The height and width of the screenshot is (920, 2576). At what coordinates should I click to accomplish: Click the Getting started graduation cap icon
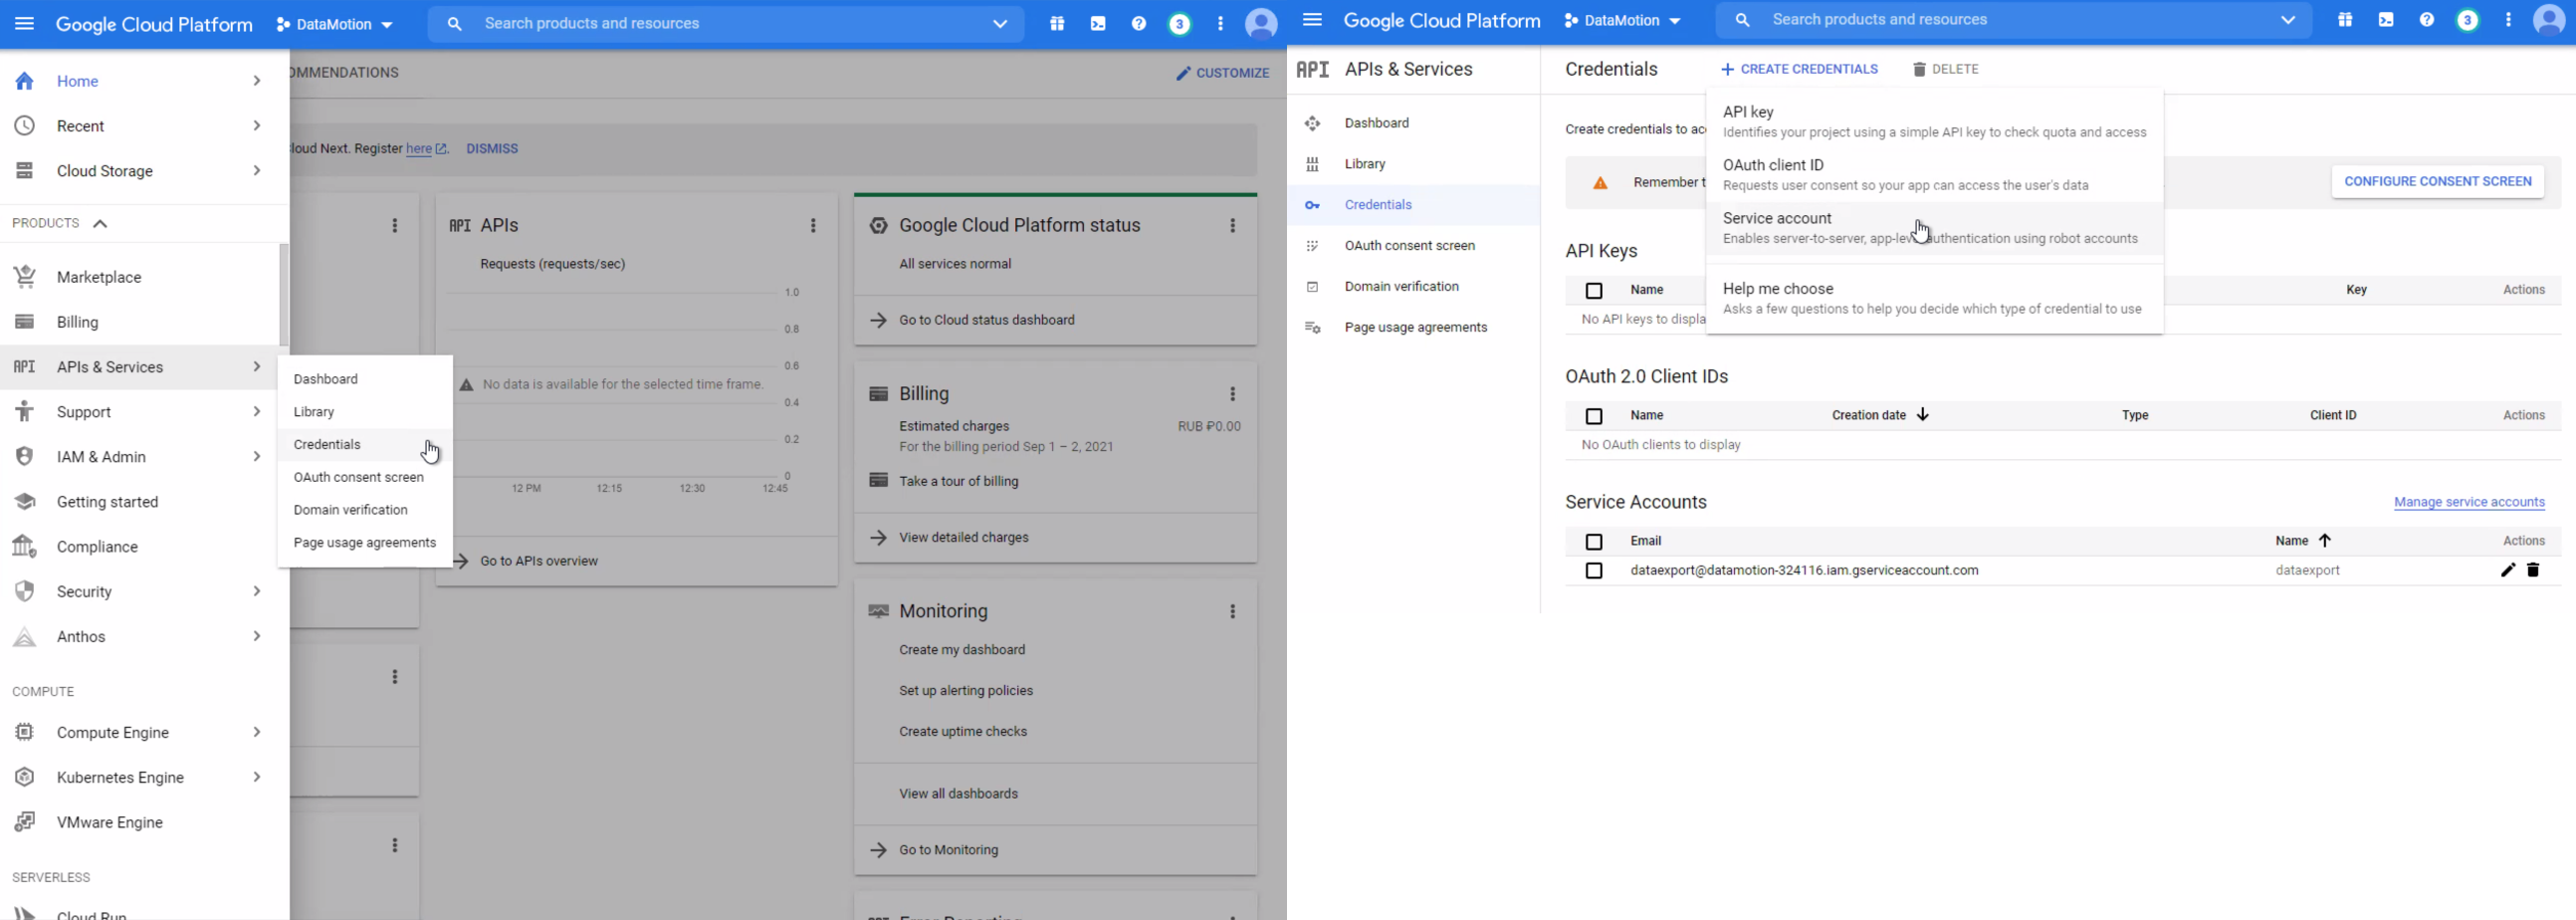[25, 502]
